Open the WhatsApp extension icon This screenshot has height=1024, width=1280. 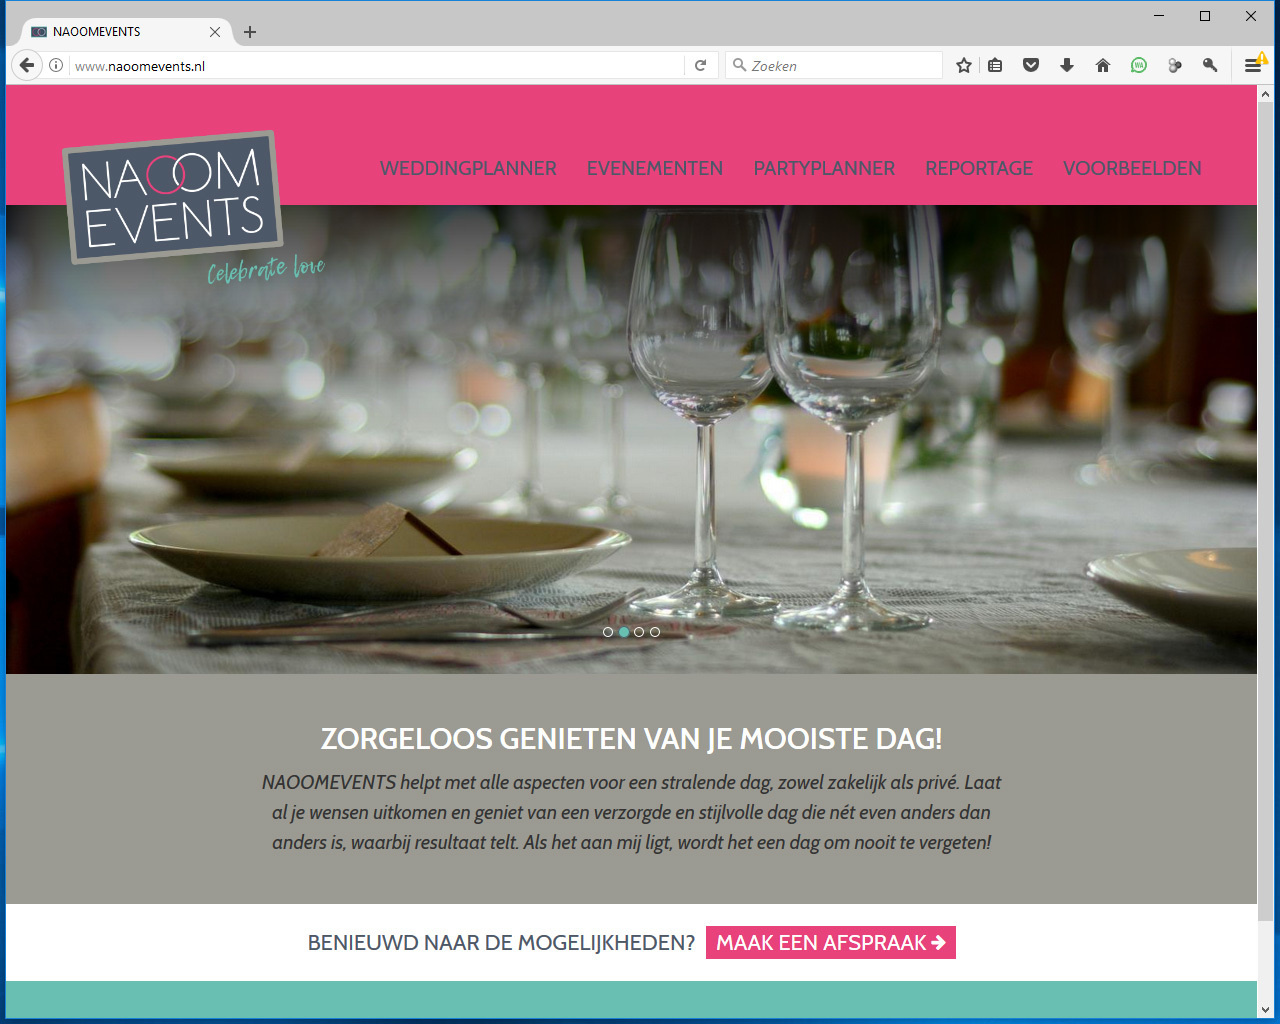(x=1139, y=65)
